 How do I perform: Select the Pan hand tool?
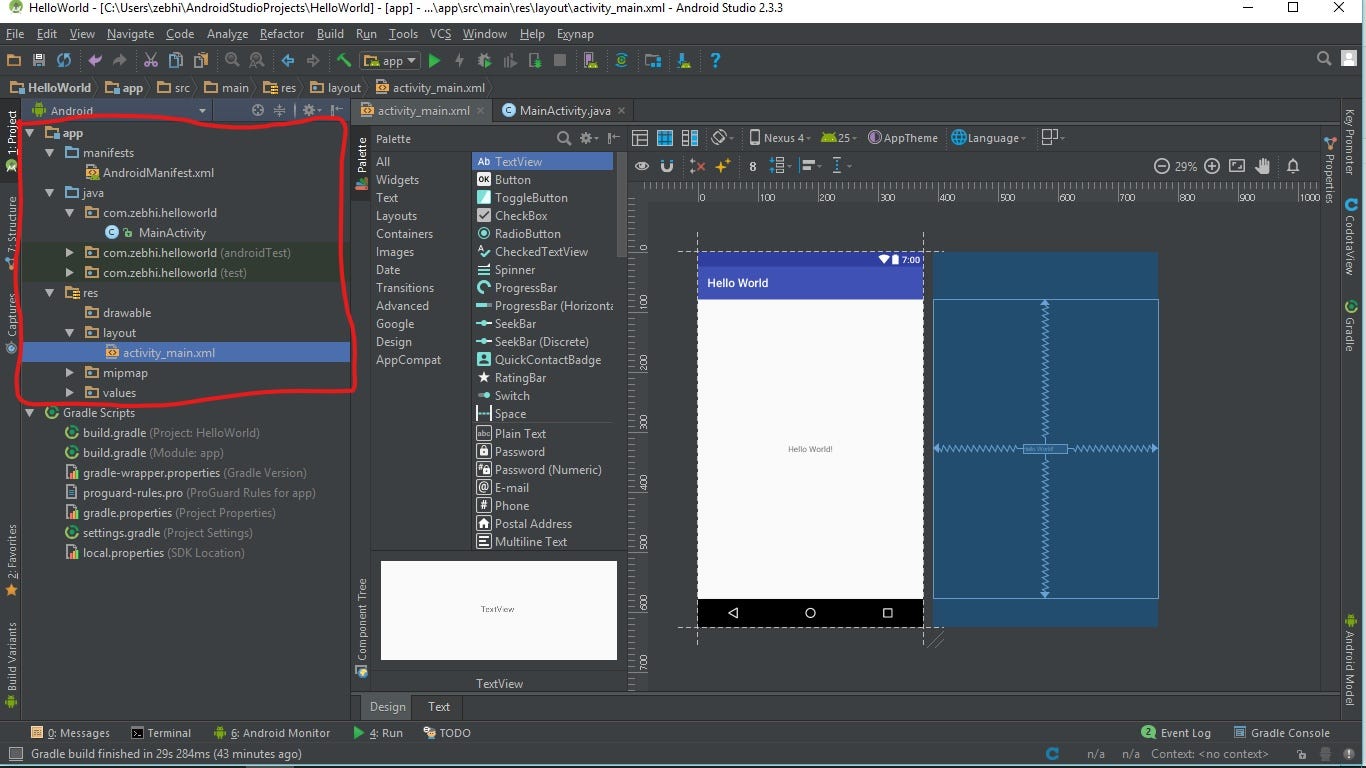pos(1263,166)
